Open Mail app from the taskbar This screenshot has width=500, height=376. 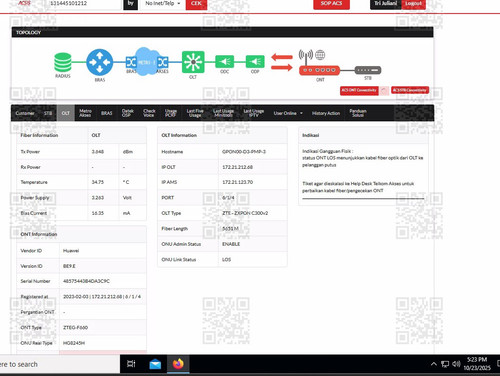pos(155,364)
